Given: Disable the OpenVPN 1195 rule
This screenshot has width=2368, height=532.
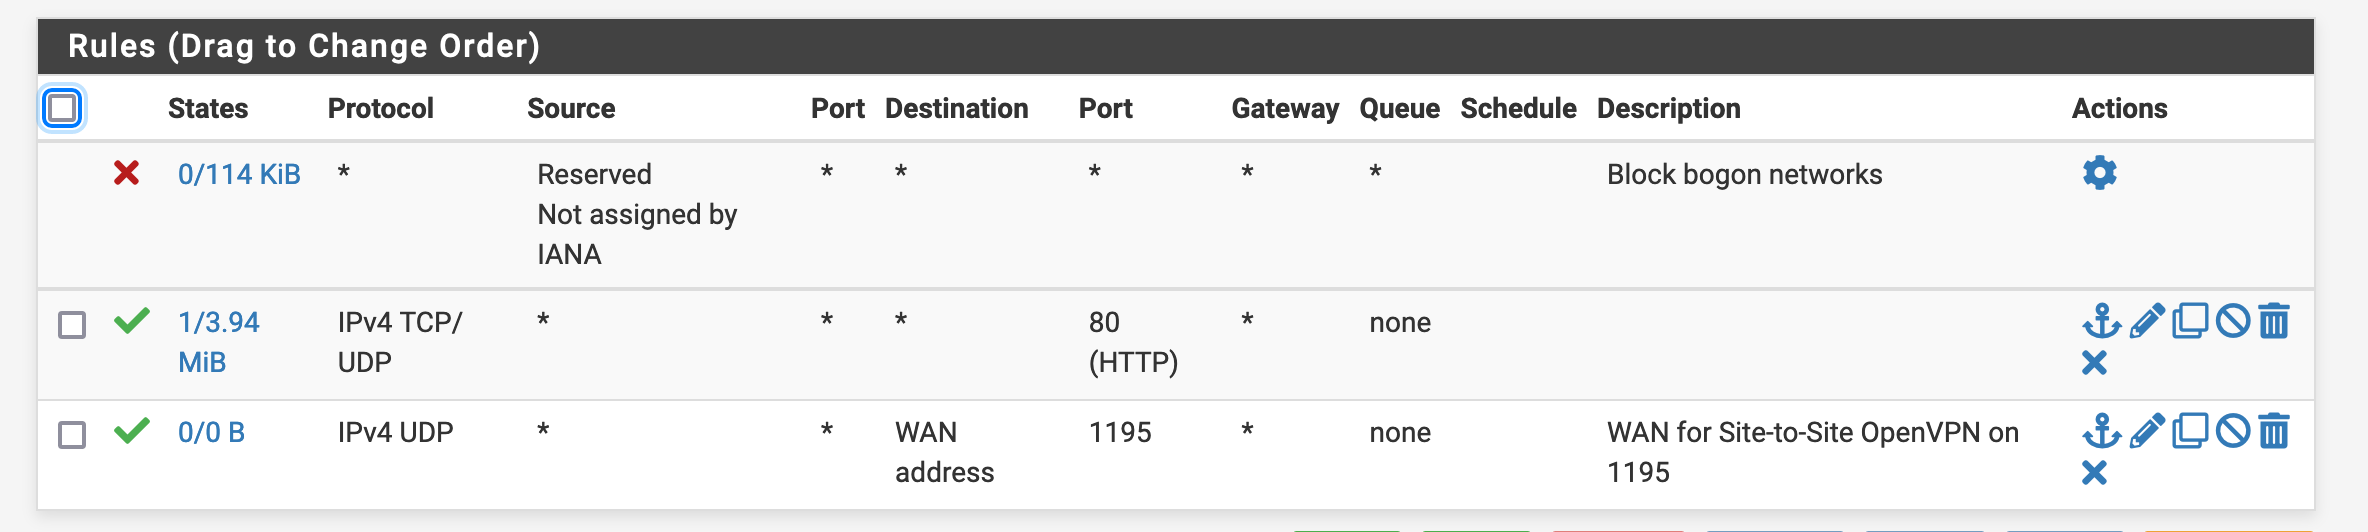Looking at the screenshot, I should [2232, 431].
